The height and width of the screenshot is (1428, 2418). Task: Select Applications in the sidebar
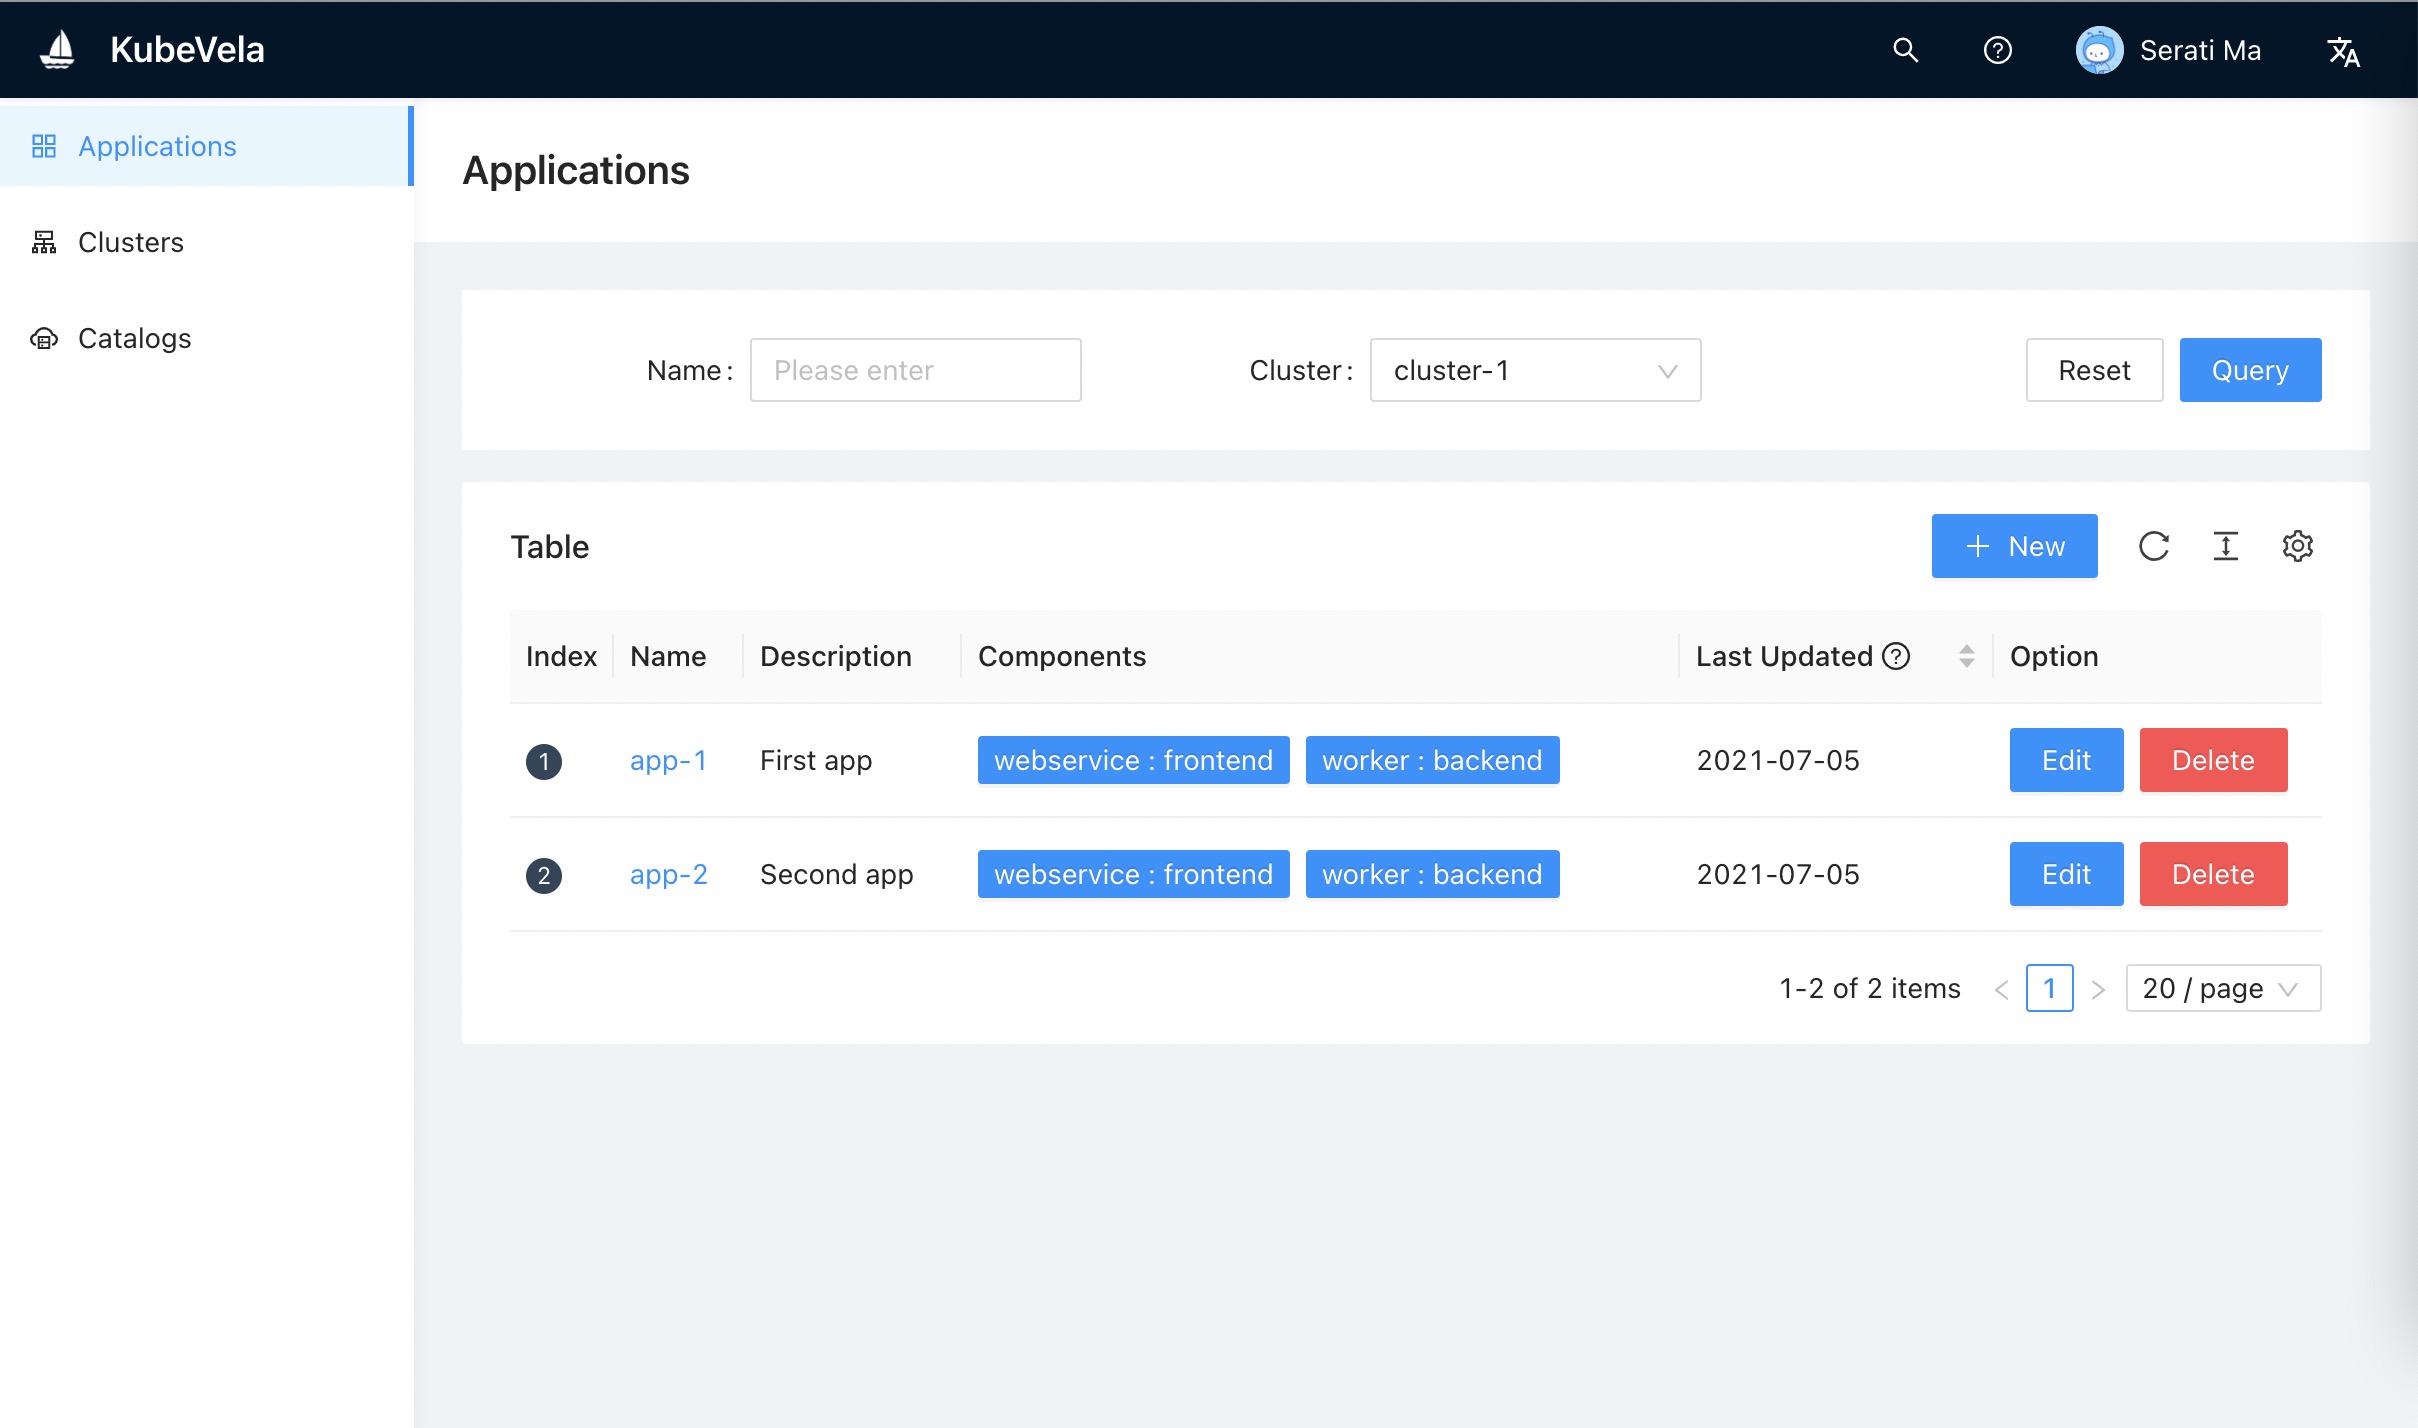[157, 146]
